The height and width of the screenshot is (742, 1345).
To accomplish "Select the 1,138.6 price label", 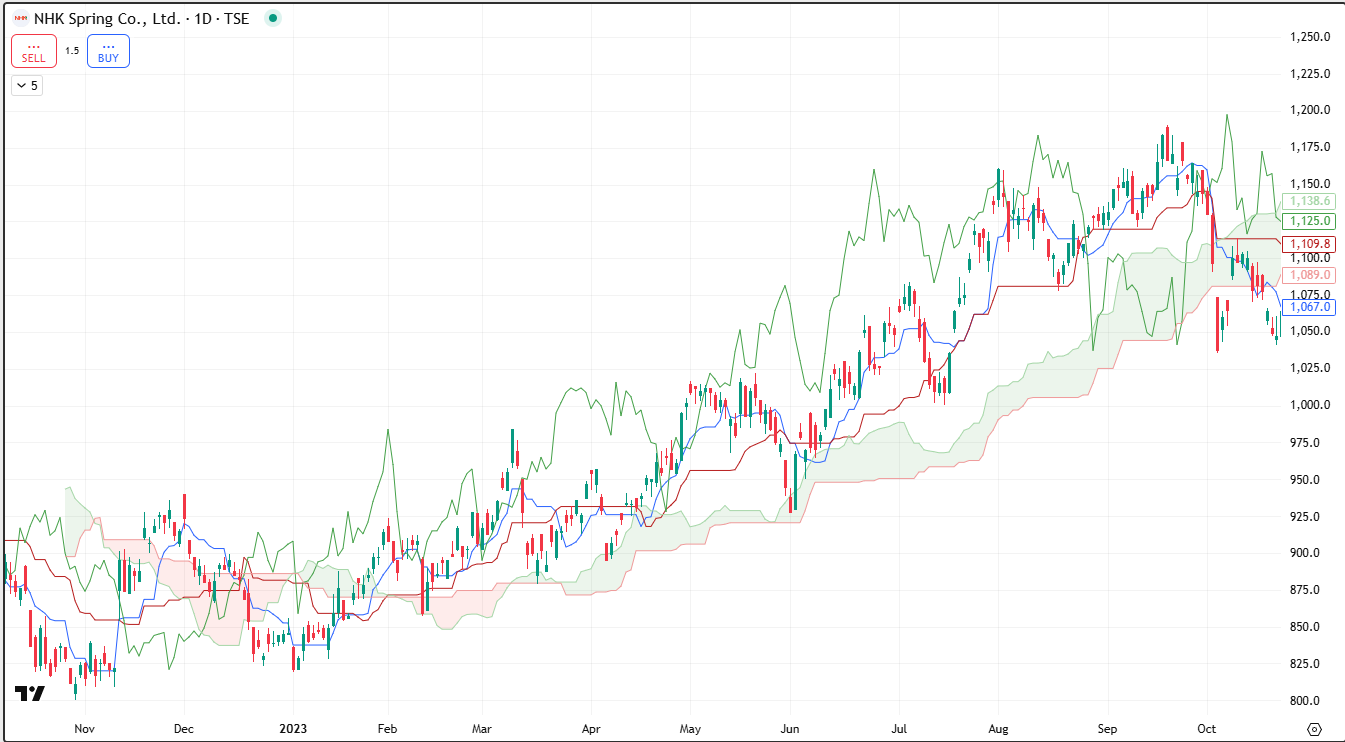I will tap(1310, 201).
